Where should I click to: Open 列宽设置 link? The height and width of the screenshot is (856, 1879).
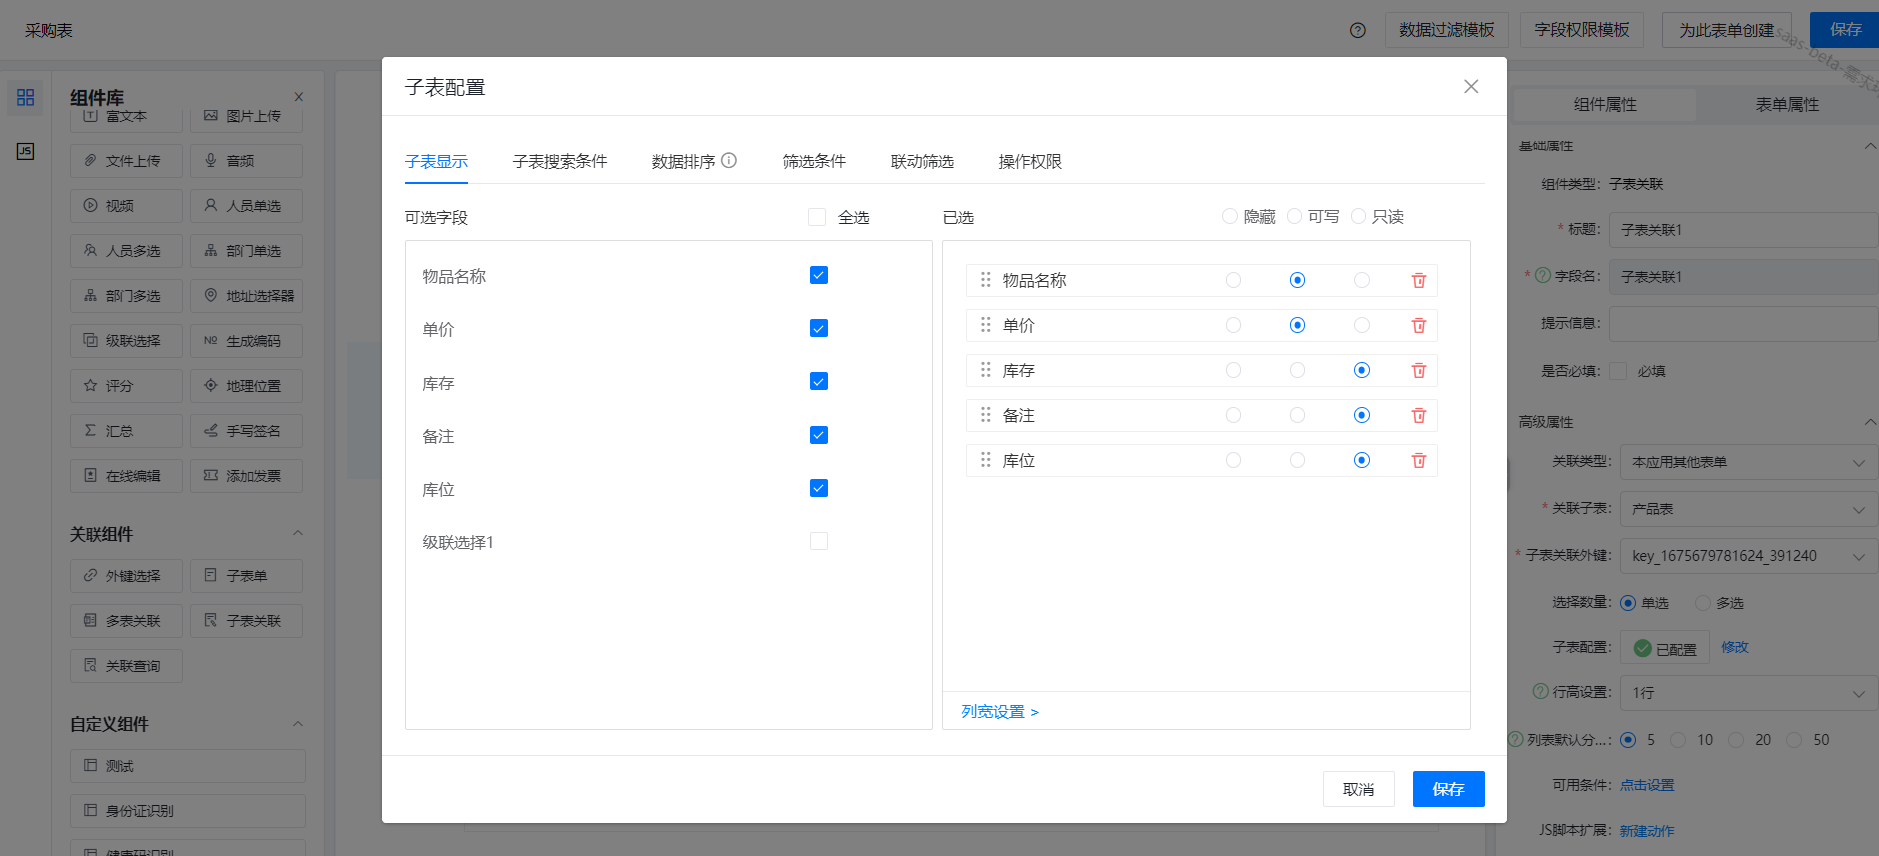[x=1000, y=711]
